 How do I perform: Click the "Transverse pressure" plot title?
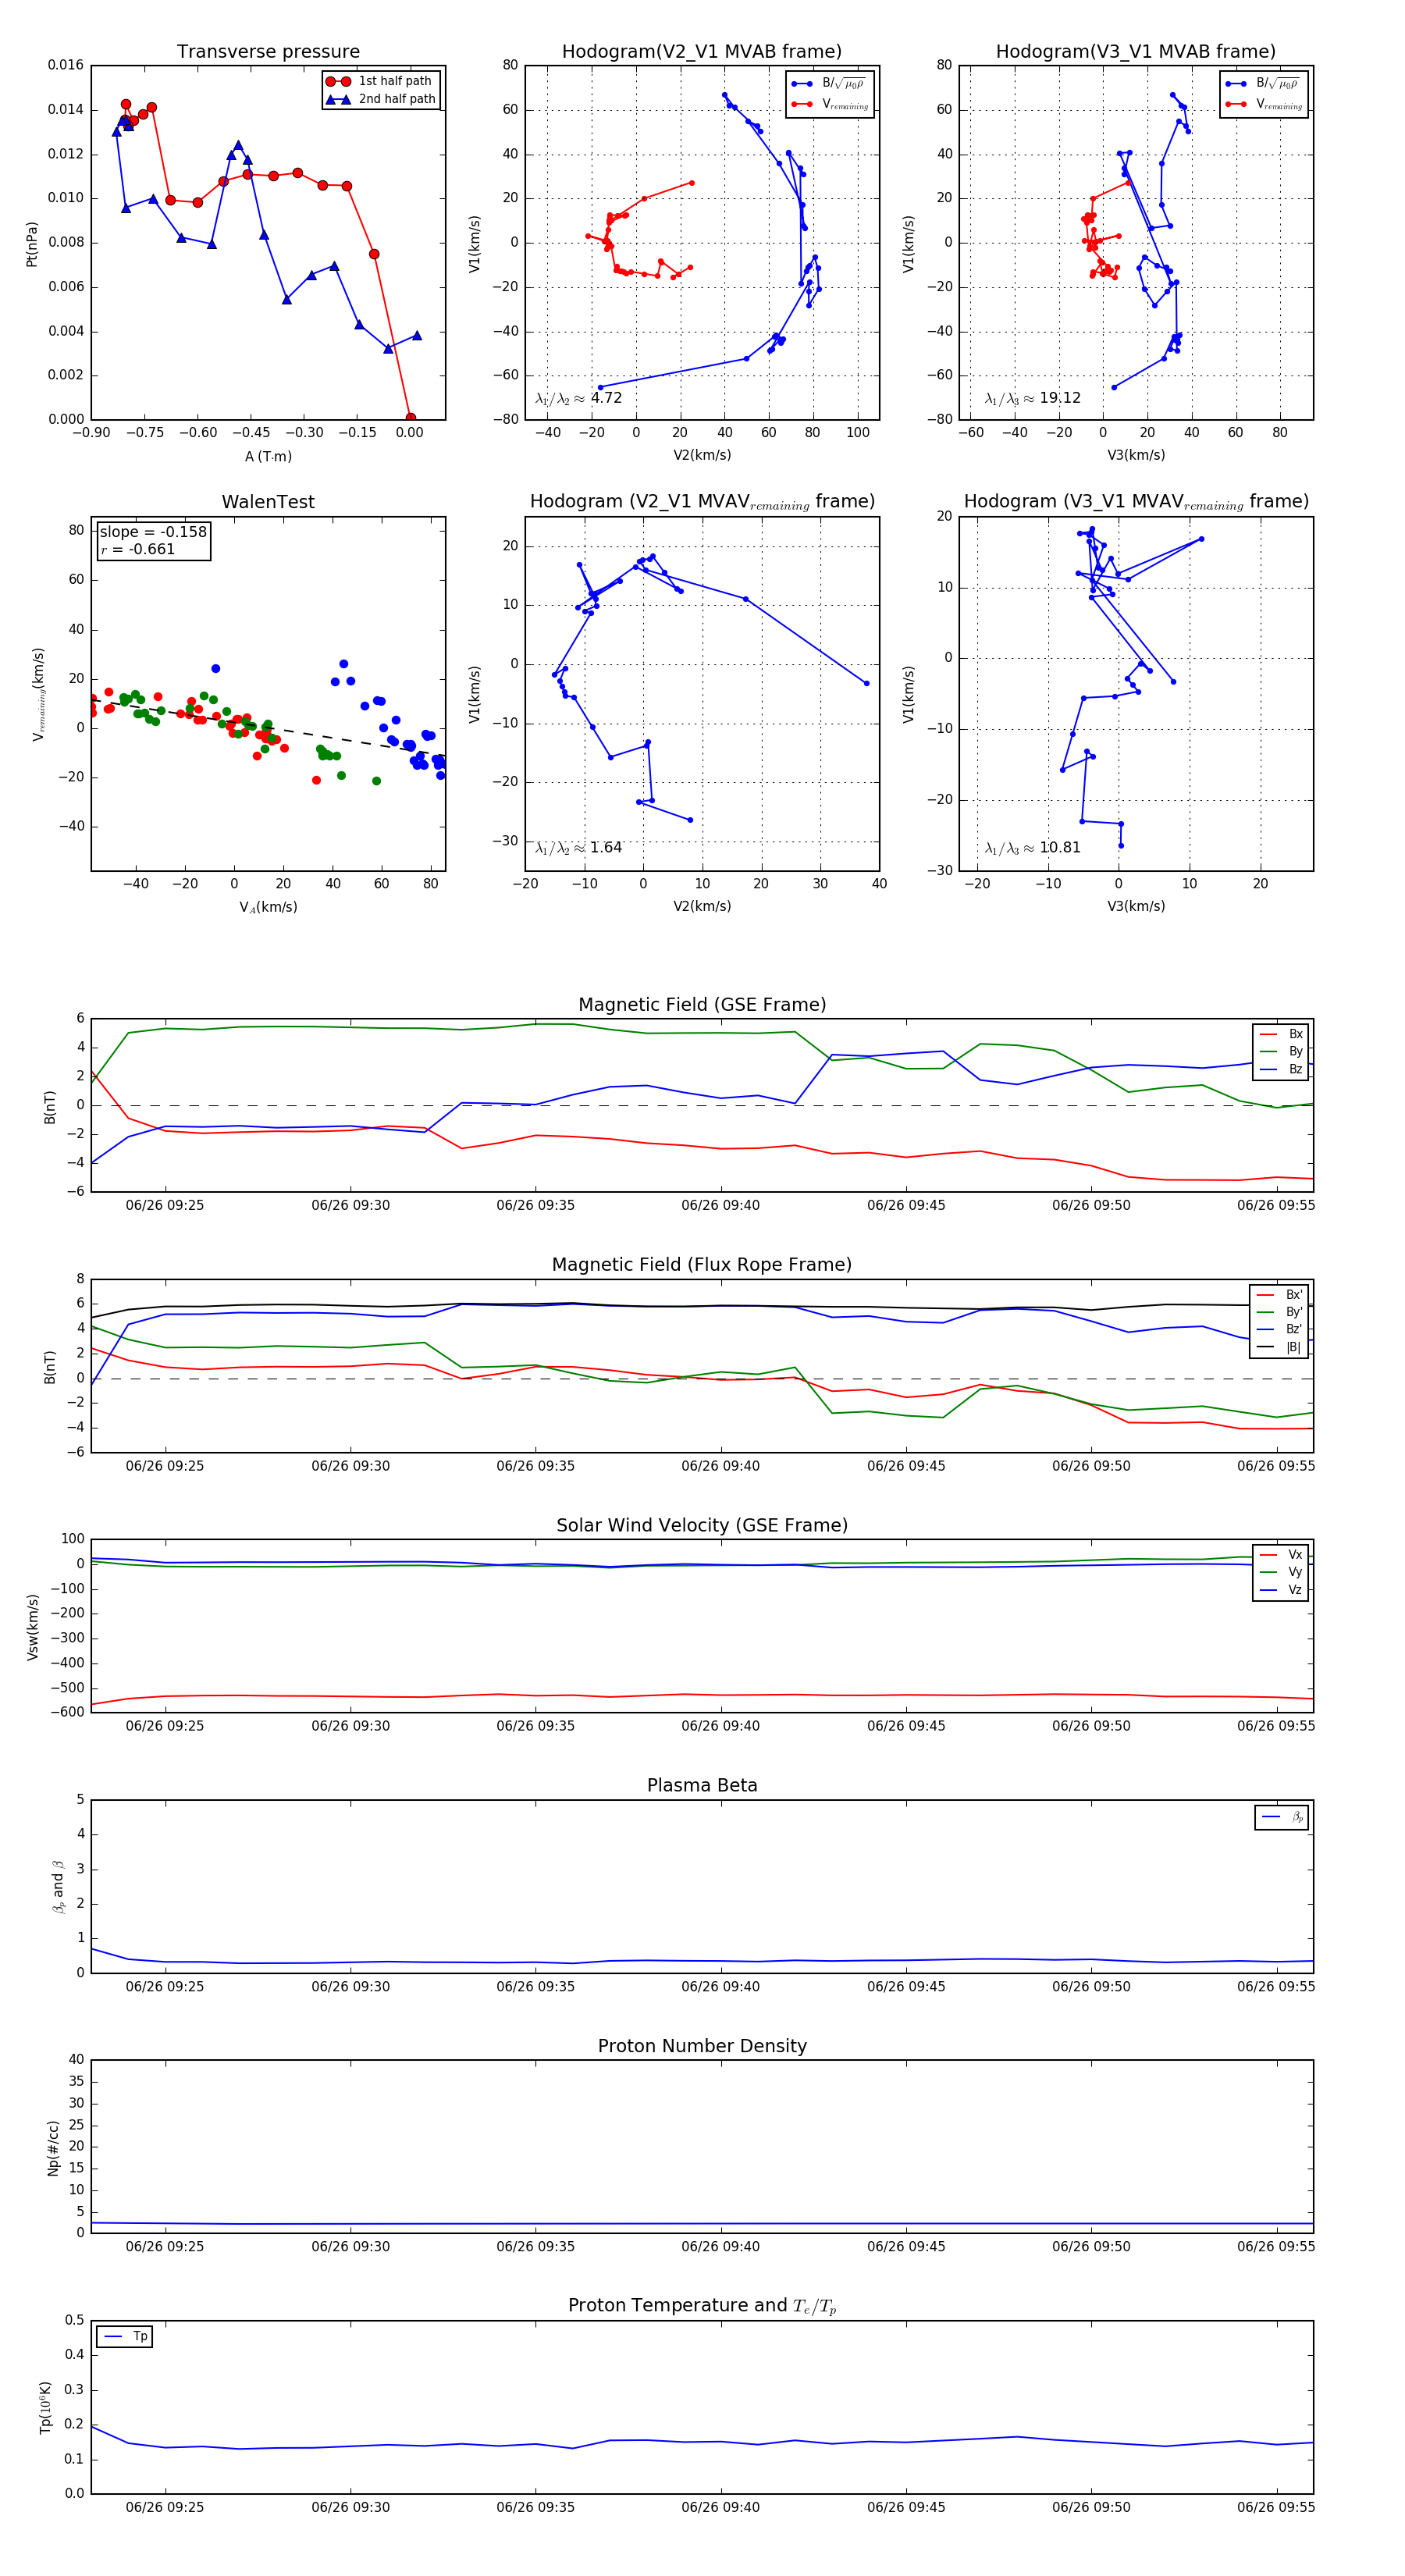268,52
